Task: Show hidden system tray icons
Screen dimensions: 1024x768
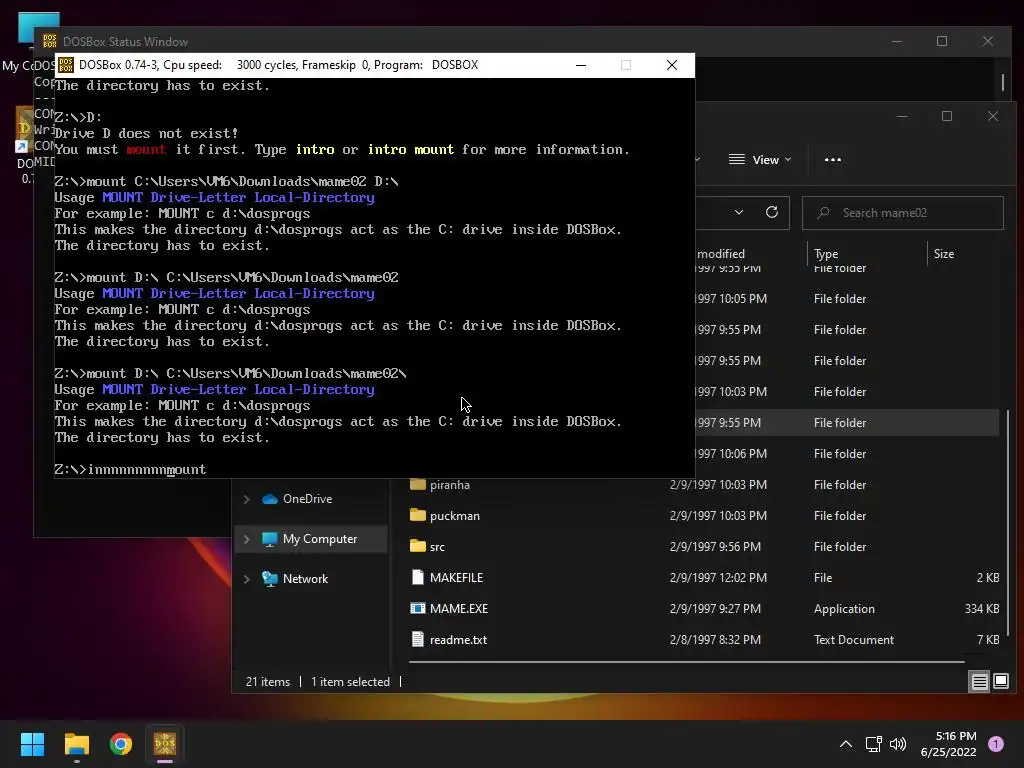Action: coord(846,744)
